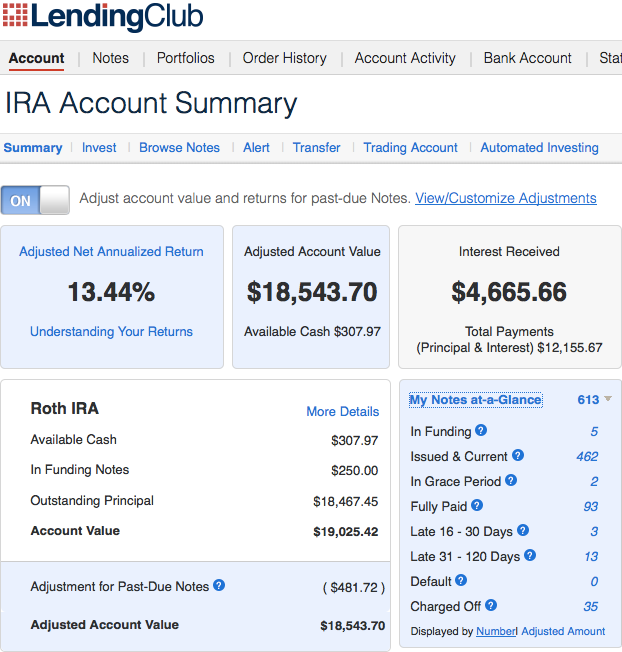
Task: Go to Browse Notes
Action: (179, 148)
